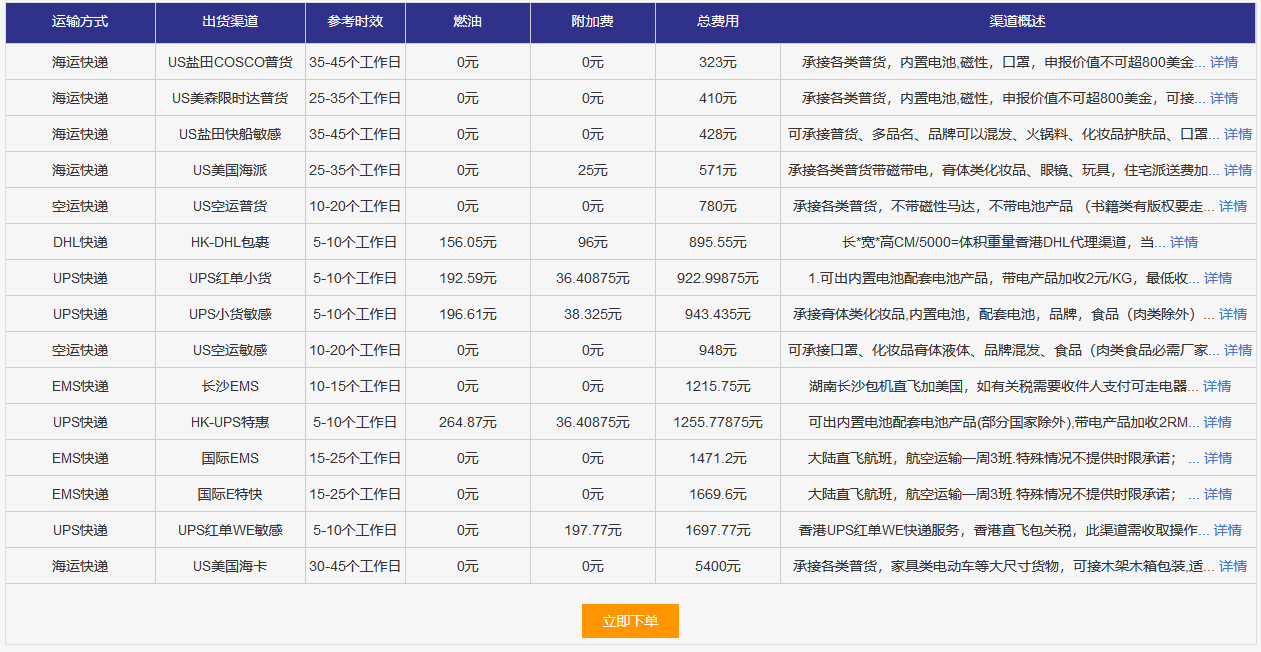The height and width of the screenshot is (652, 1261).
Task: Select the 长沙EMS channel cell
Action: (230, 386)
